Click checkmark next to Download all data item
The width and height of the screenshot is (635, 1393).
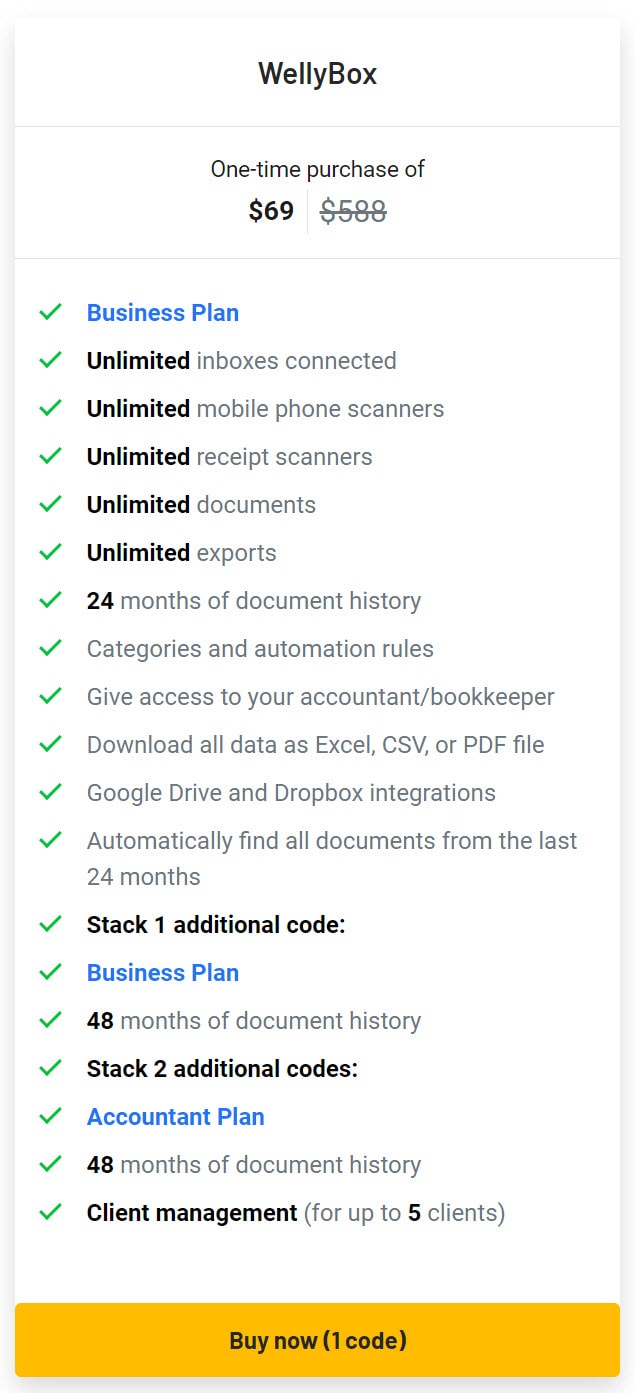click(50, 745)
